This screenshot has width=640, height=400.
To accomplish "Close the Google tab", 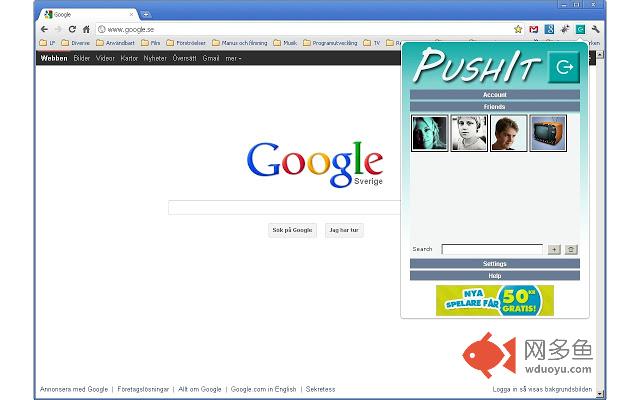I will click(131, 14).
